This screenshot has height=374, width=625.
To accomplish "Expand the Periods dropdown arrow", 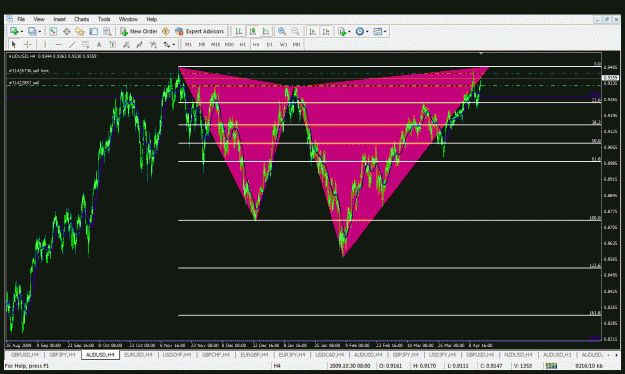I will click(367, 31).
